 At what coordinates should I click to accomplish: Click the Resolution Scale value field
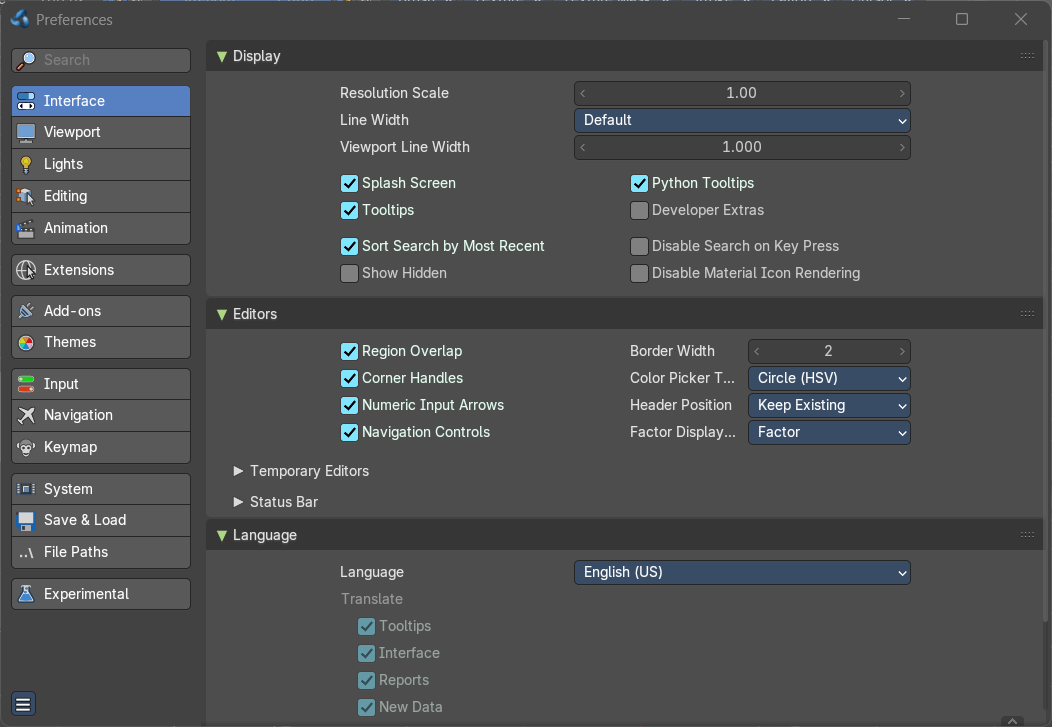point(742,93)
